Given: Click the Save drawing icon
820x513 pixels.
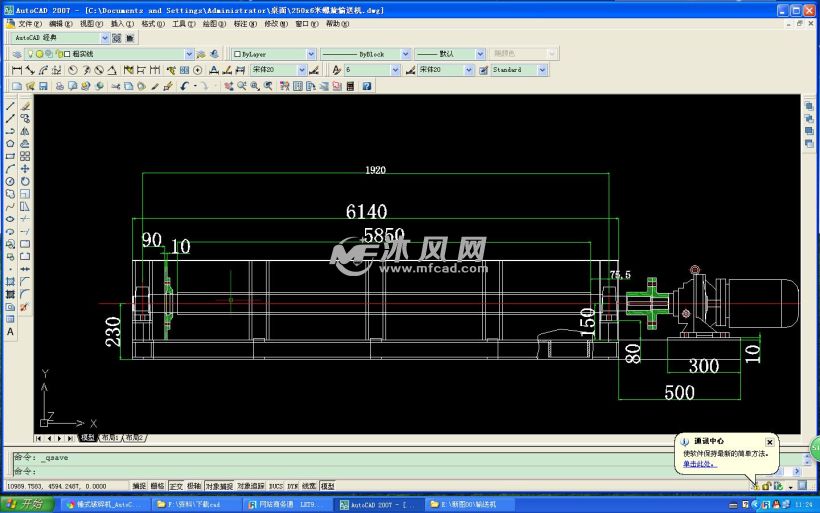Looking at the screenshot, I should [x=43, y=86].
